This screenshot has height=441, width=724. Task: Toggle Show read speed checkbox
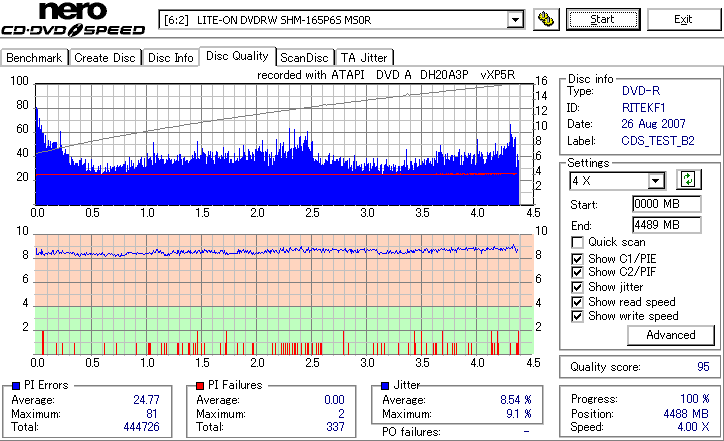pyautogui.click(x=577, y=302)
